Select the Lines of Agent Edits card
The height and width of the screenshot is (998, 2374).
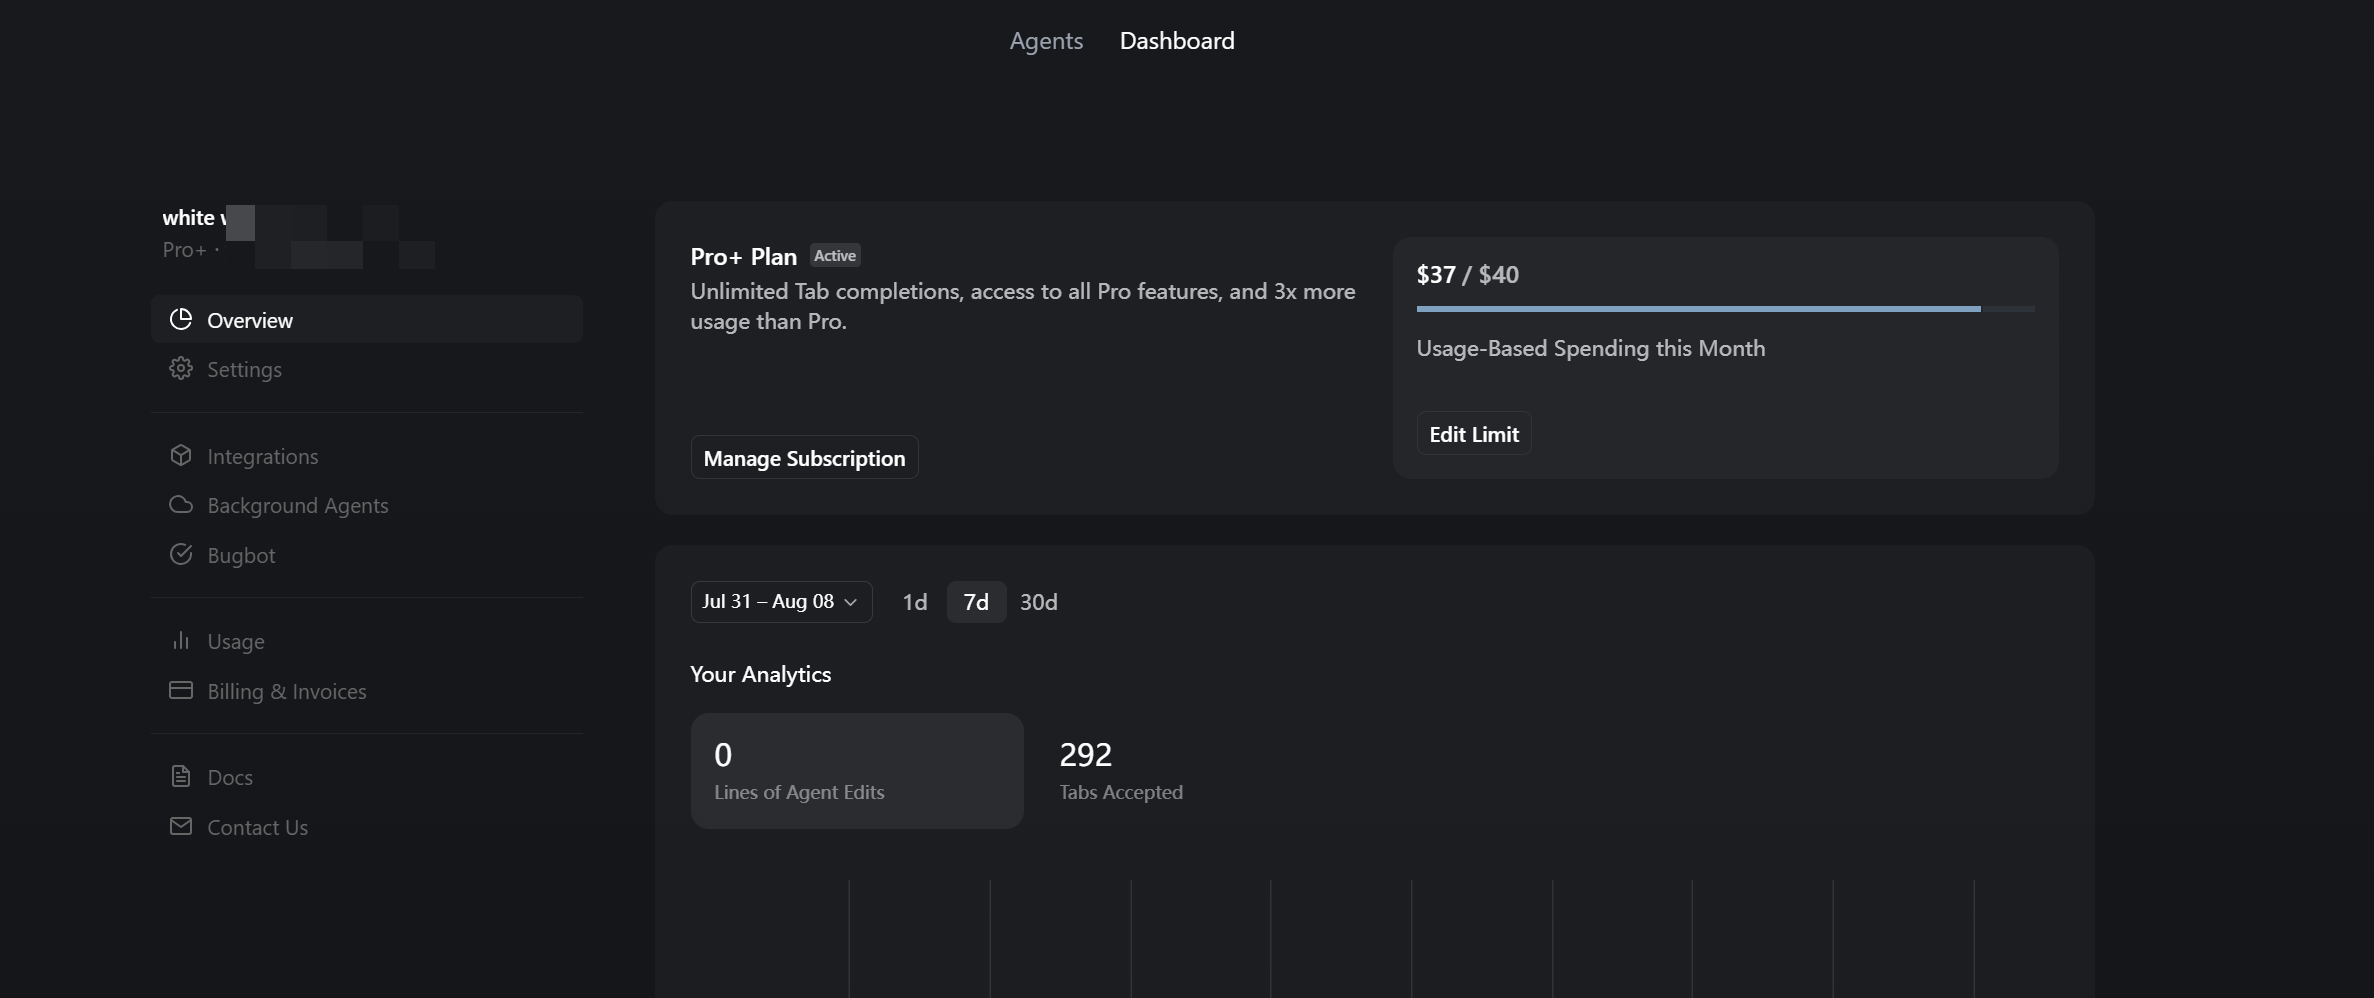coord(856,771)
